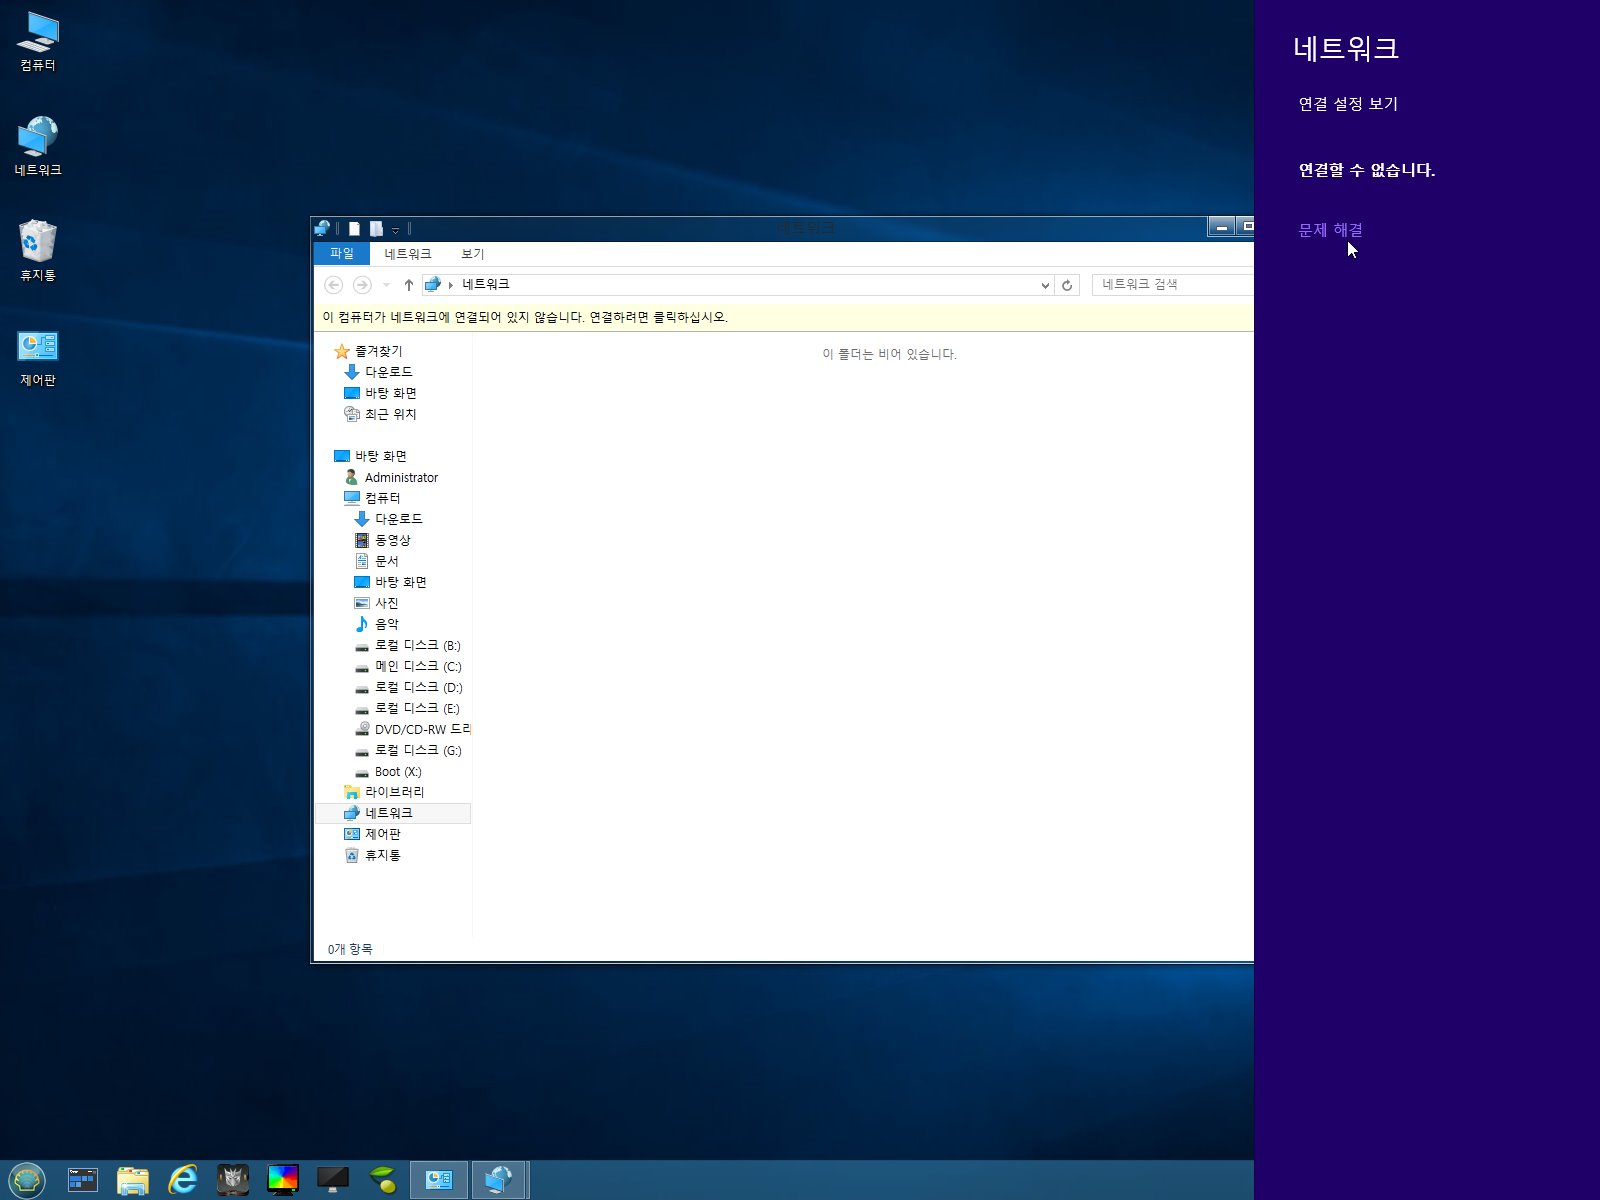Open the 파일 ribbon tab
Image resolution: width=1600 pixels, height=1200 pixels.
click(342, 254)
